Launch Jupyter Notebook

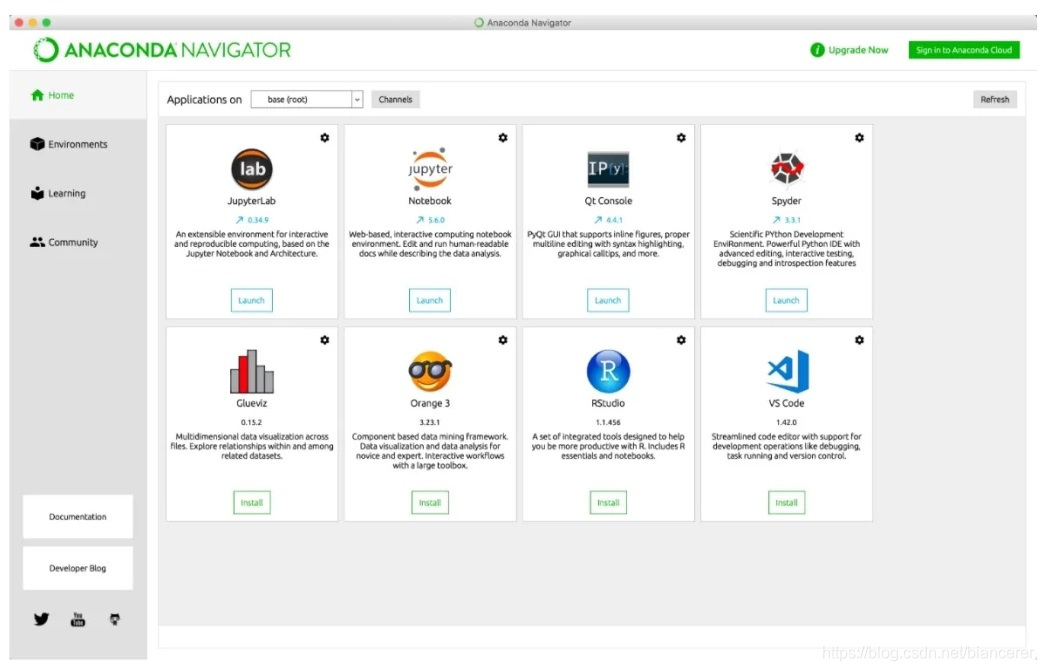(x=430, y=300)
